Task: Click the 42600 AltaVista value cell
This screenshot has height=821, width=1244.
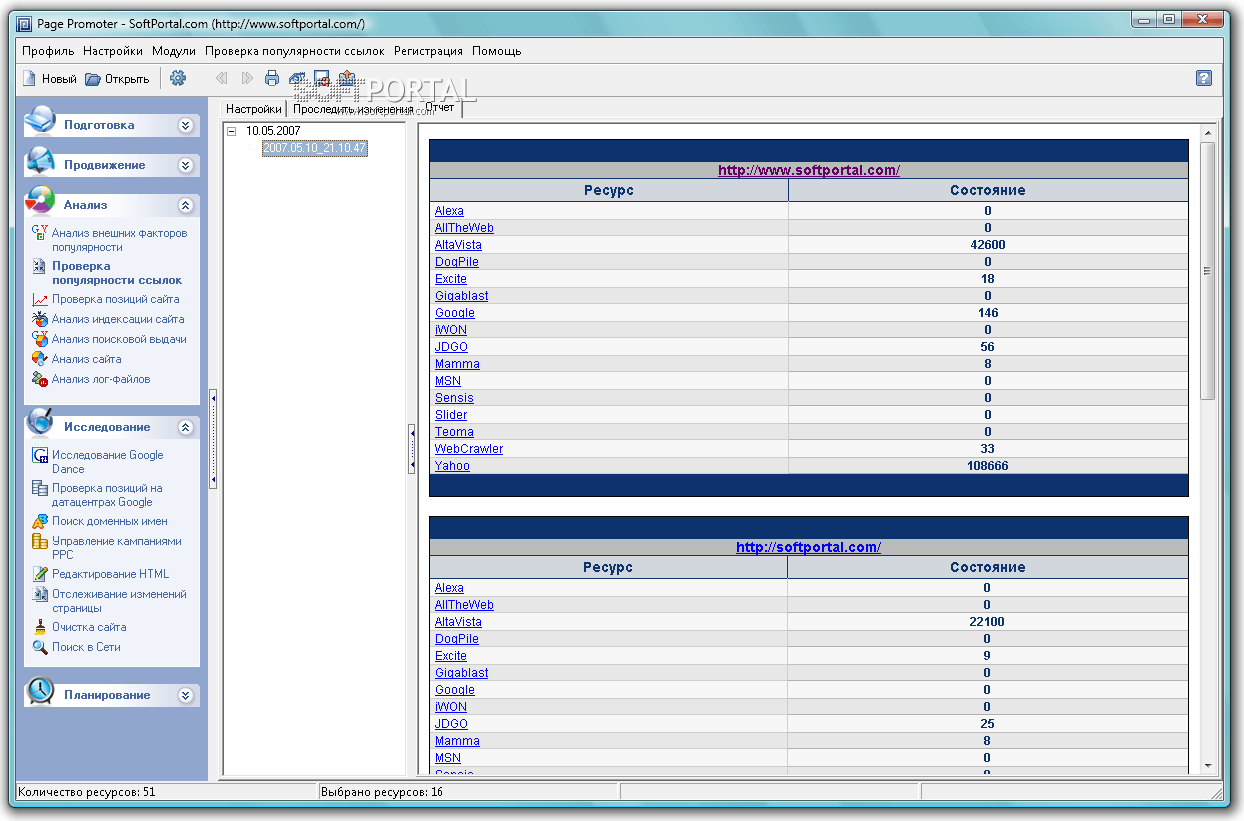Action: (988, 245)
